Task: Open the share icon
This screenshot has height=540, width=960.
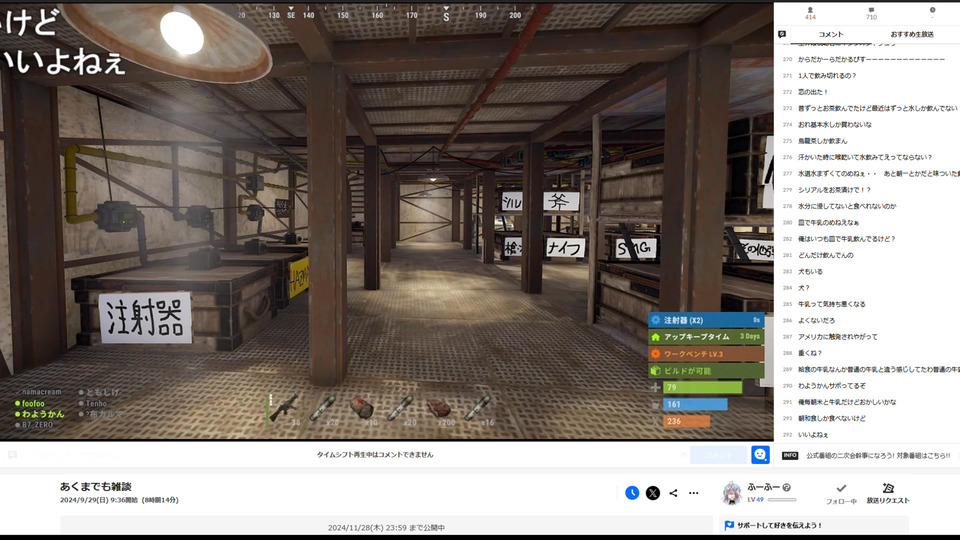Action: [673, 493]
